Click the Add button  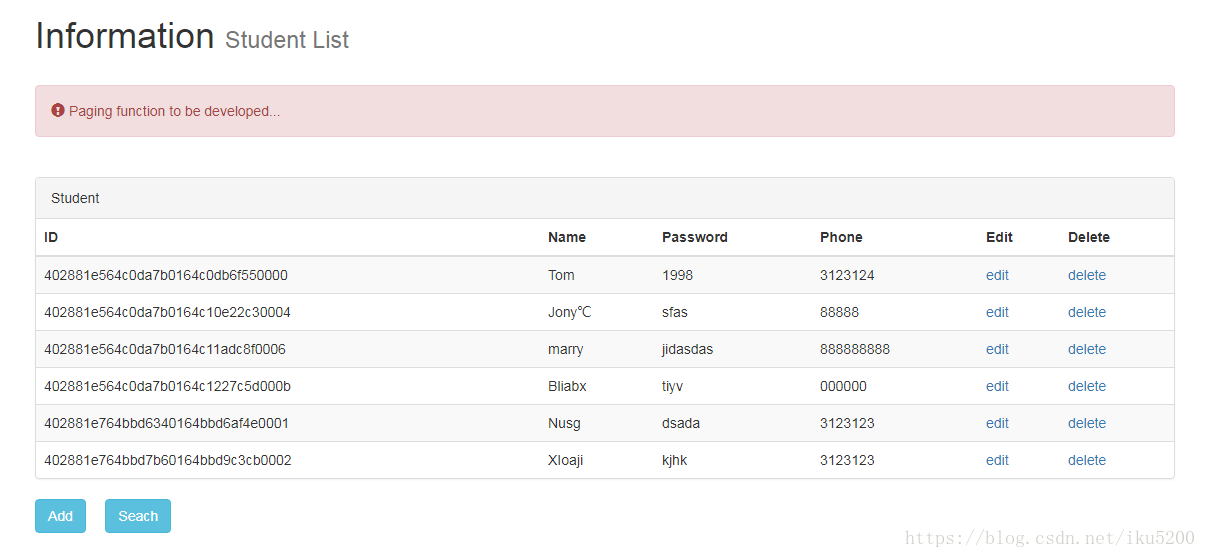point(60,516)
